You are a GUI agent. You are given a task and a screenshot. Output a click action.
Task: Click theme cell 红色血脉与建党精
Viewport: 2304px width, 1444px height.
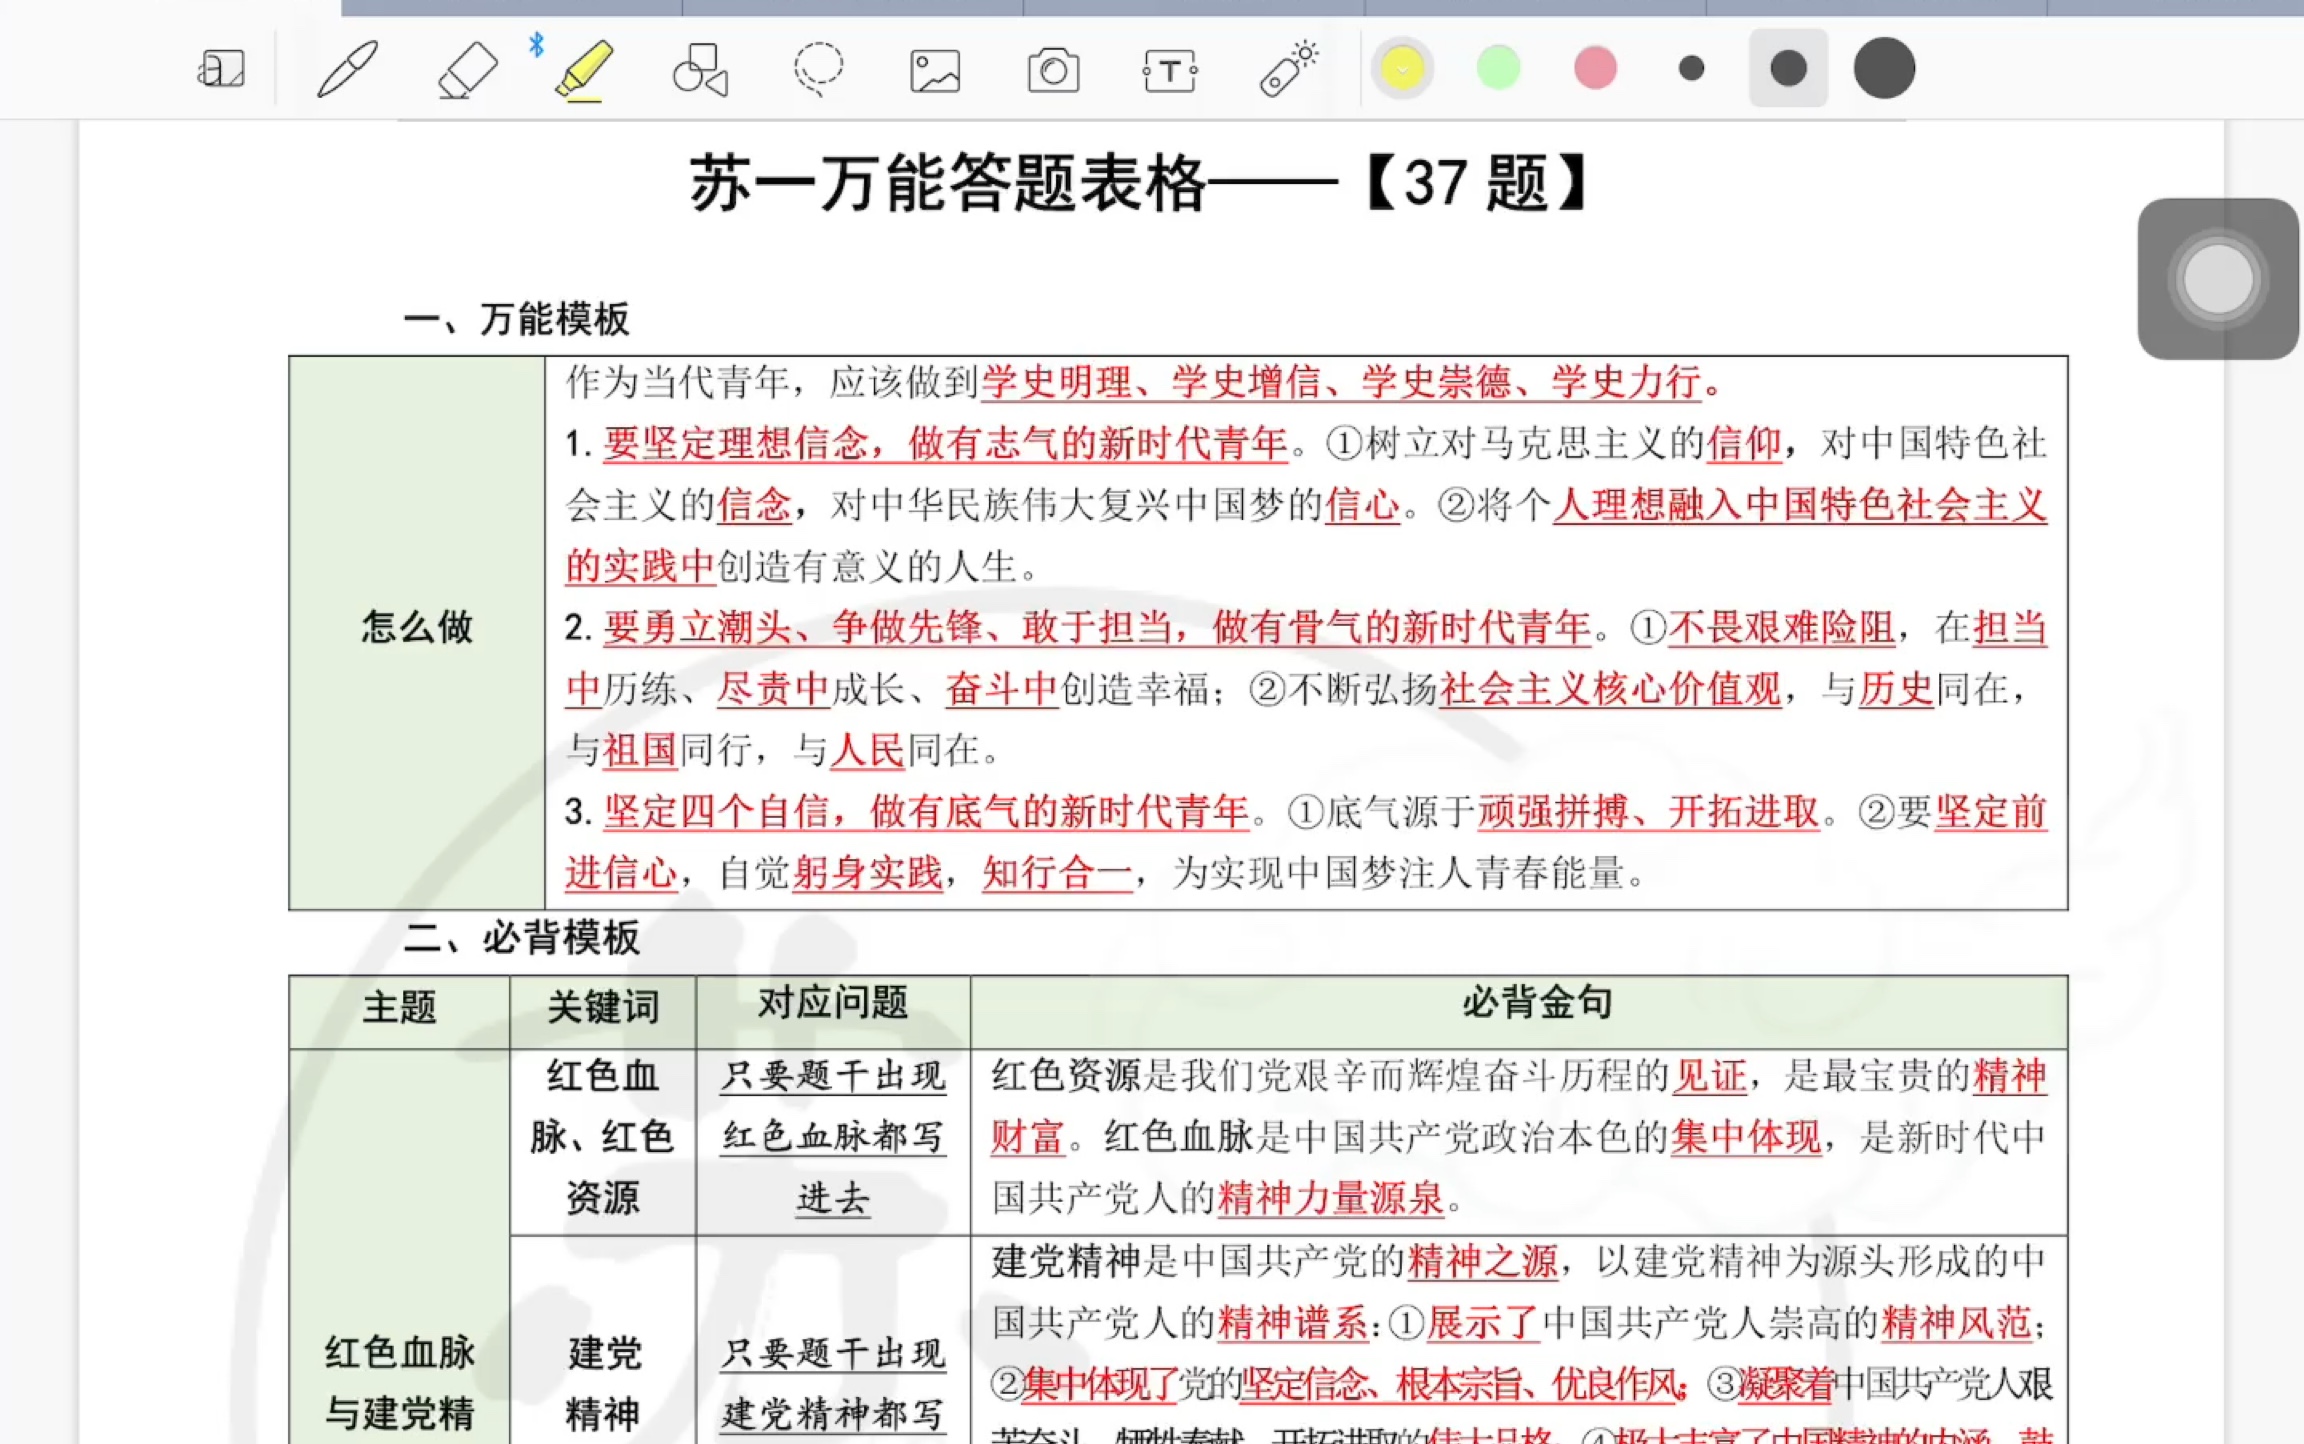400,1383
